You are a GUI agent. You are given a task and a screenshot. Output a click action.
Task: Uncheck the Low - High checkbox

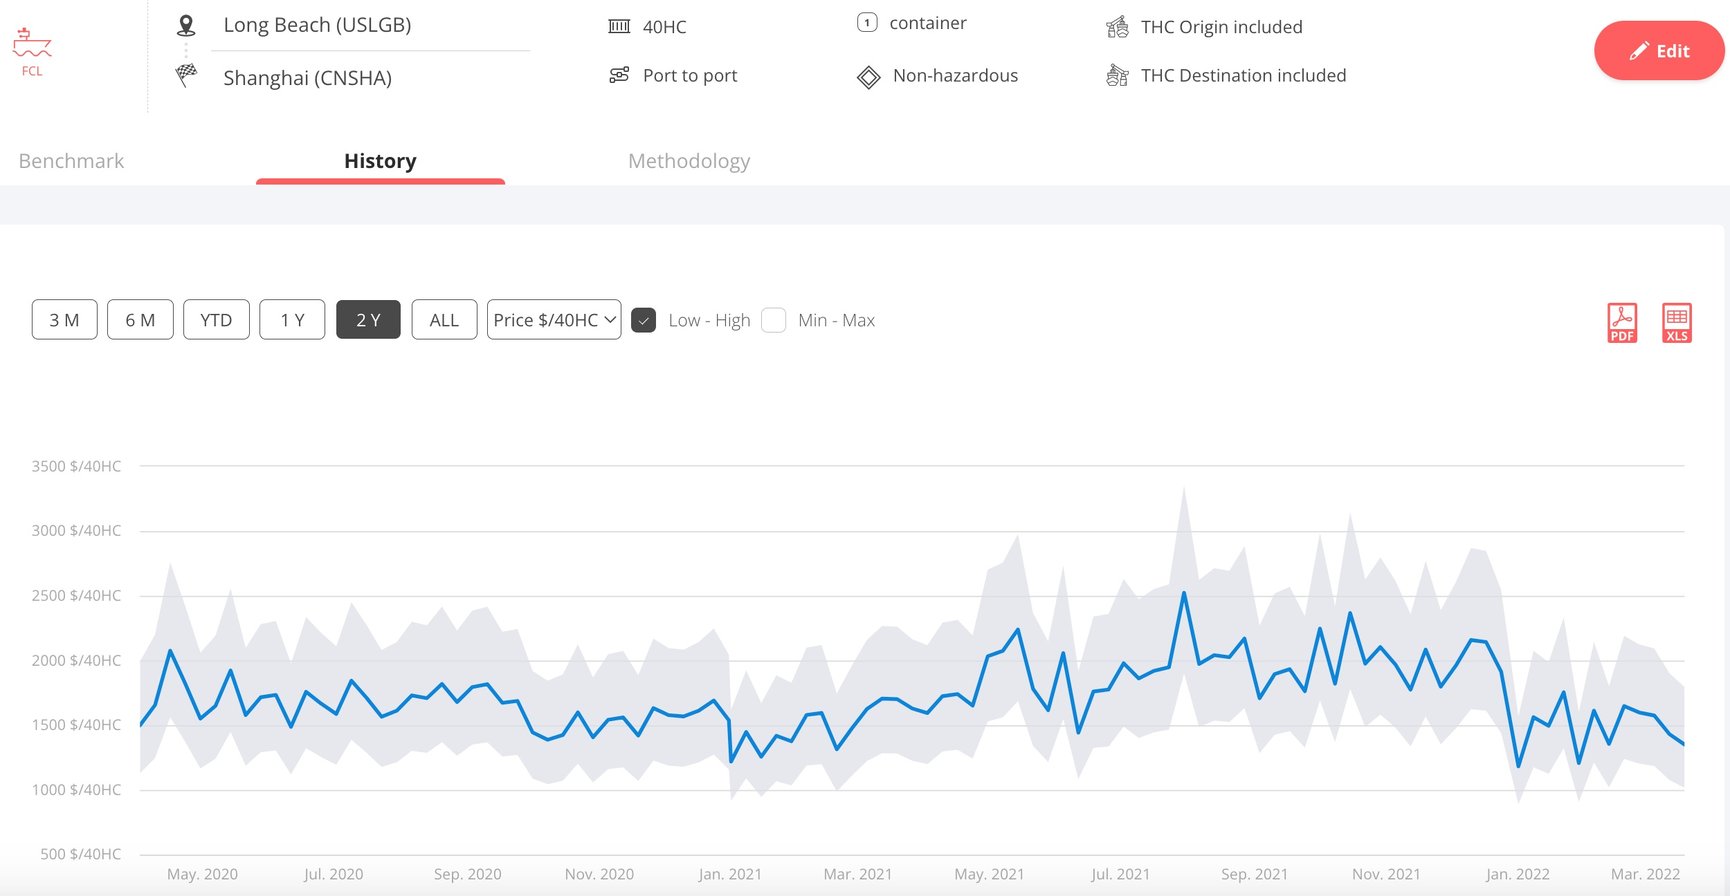pos(644,320)
